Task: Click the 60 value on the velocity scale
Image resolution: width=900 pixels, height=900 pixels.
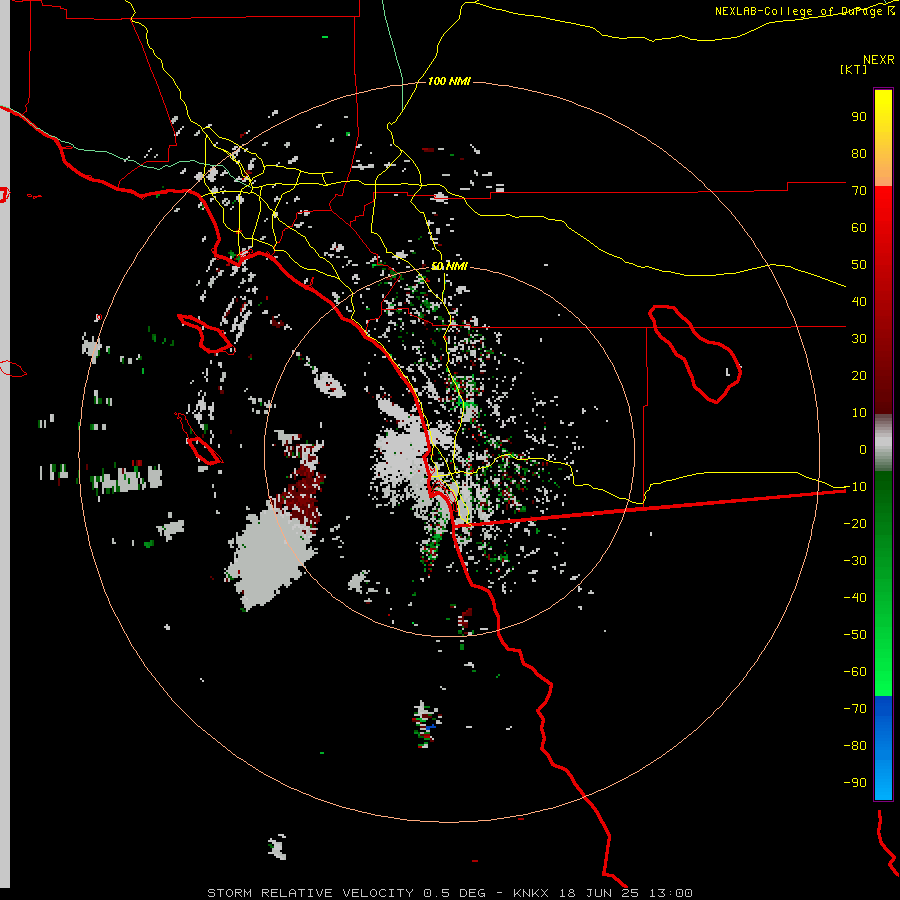Action: 859,227
